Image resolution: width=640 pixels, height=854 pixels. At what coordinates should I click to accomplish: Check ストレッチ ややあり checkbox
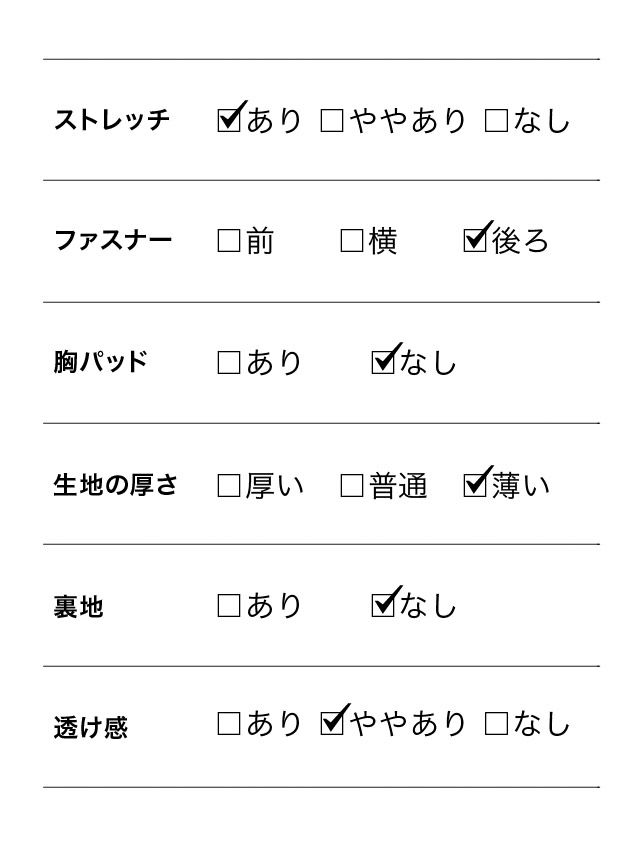[x=332, y=121]
